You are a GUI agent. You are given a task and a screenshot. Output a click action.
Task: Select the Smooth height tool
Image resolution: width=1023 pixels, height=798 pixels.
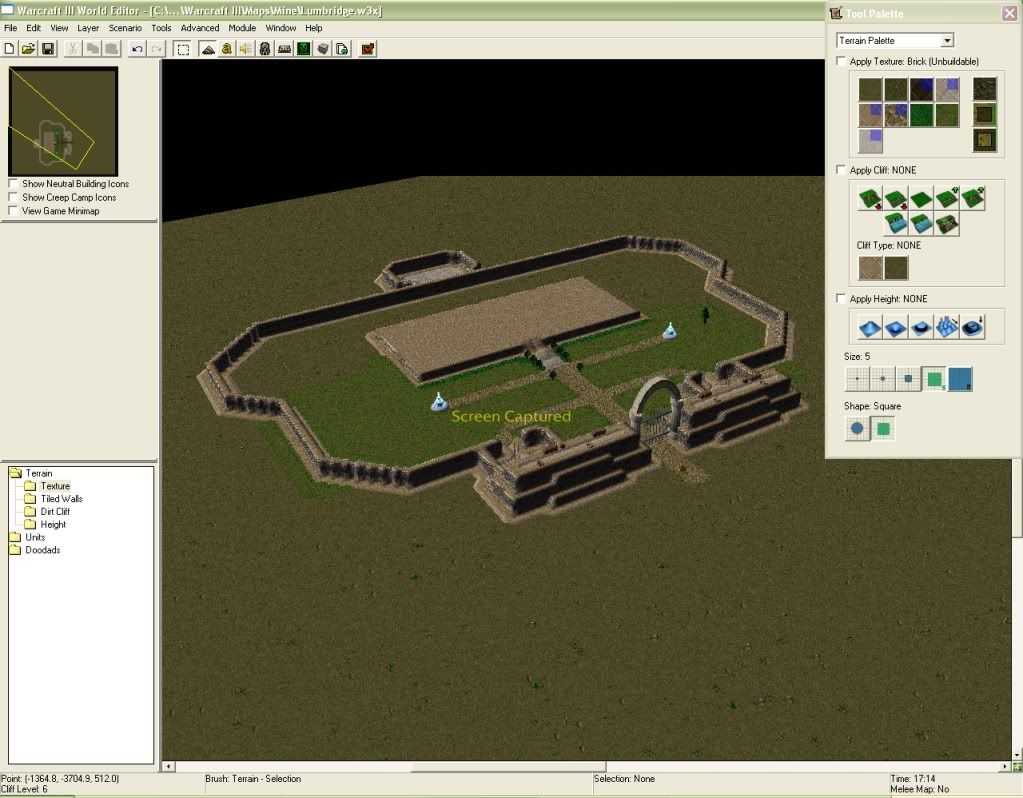pos(972,327)
